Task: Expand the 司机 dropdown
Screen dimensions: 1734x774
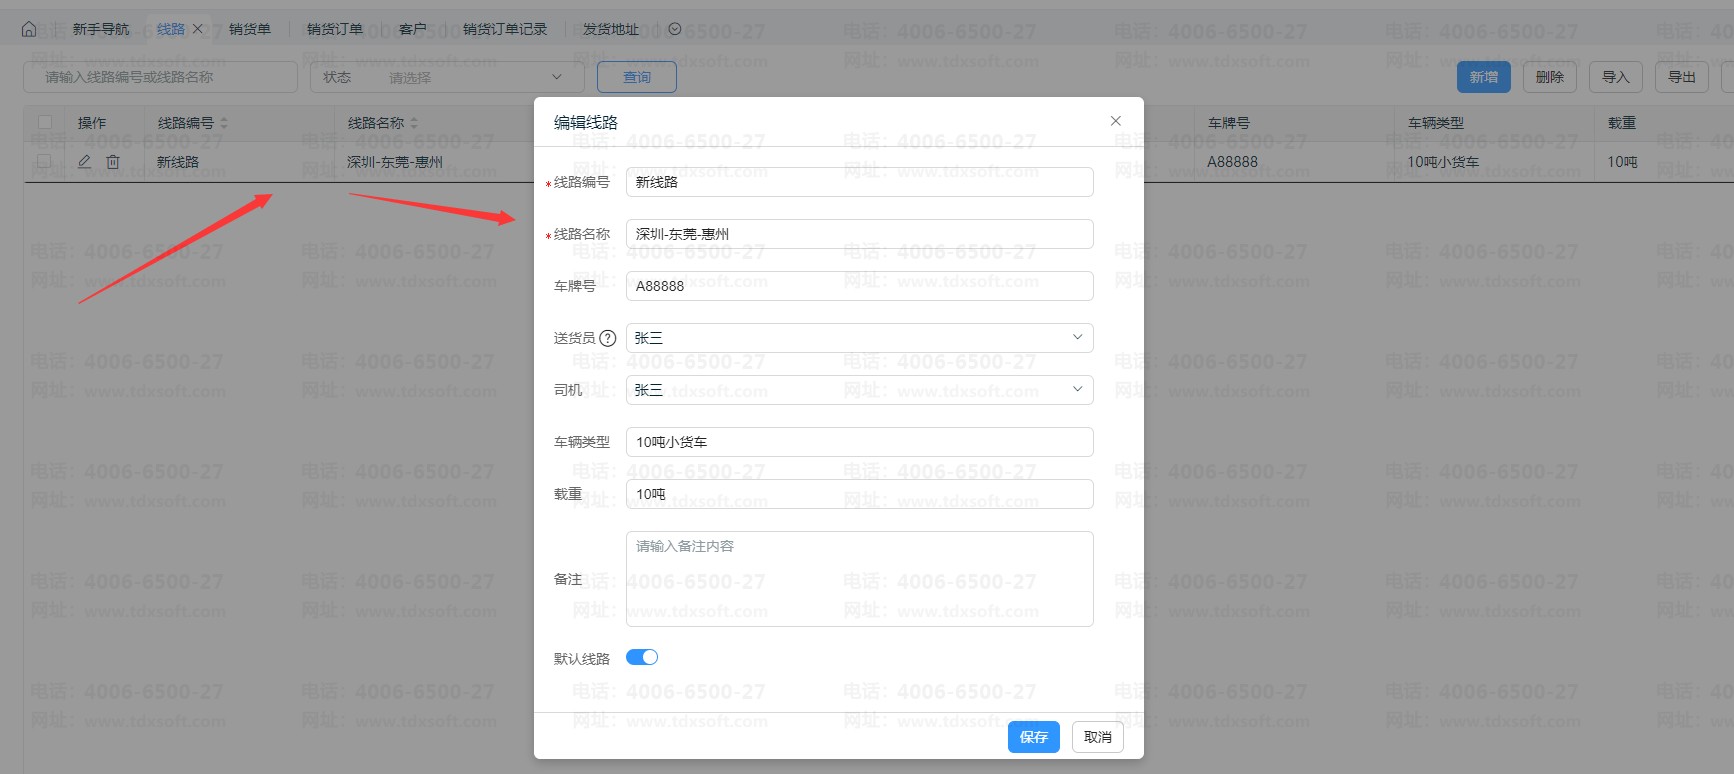Action: [x=859, y=390]
